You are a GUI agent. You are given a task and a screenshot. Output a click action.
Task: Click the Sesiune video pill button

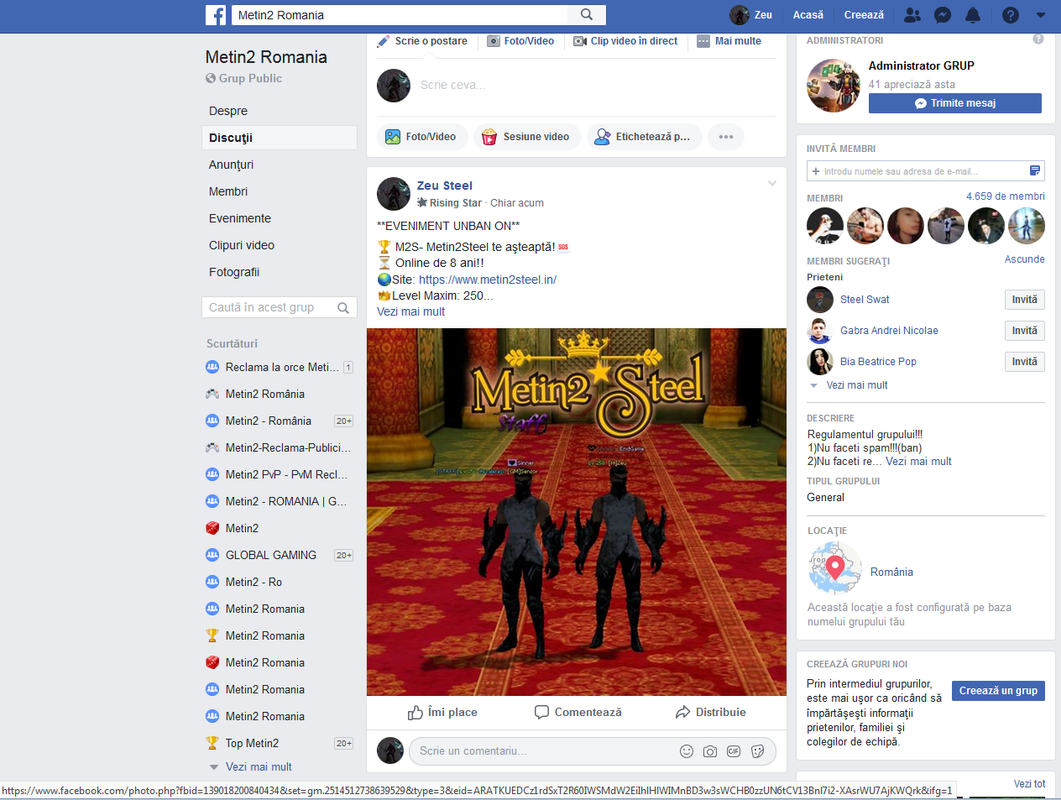tap(527, 137)
